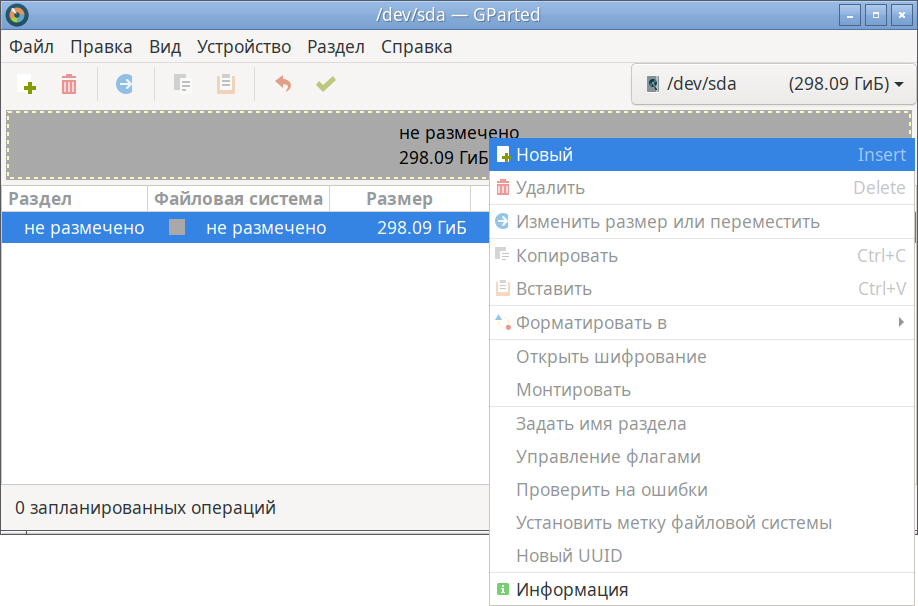This screenshot has height=606, width=918.
Task: Maximize the GParted window
Action: [876, 15]
